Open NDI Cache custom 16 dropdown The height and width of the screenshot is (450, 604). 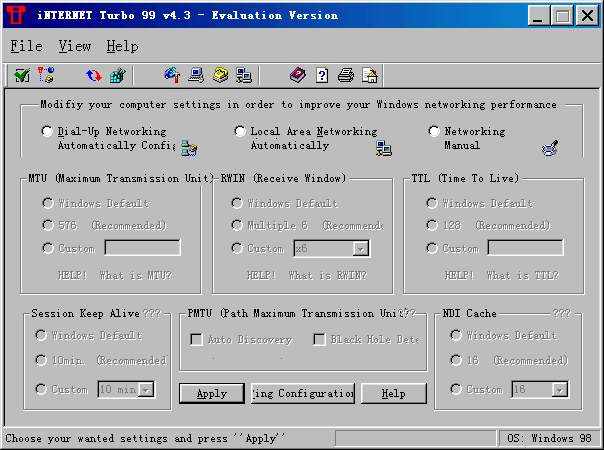559,390
